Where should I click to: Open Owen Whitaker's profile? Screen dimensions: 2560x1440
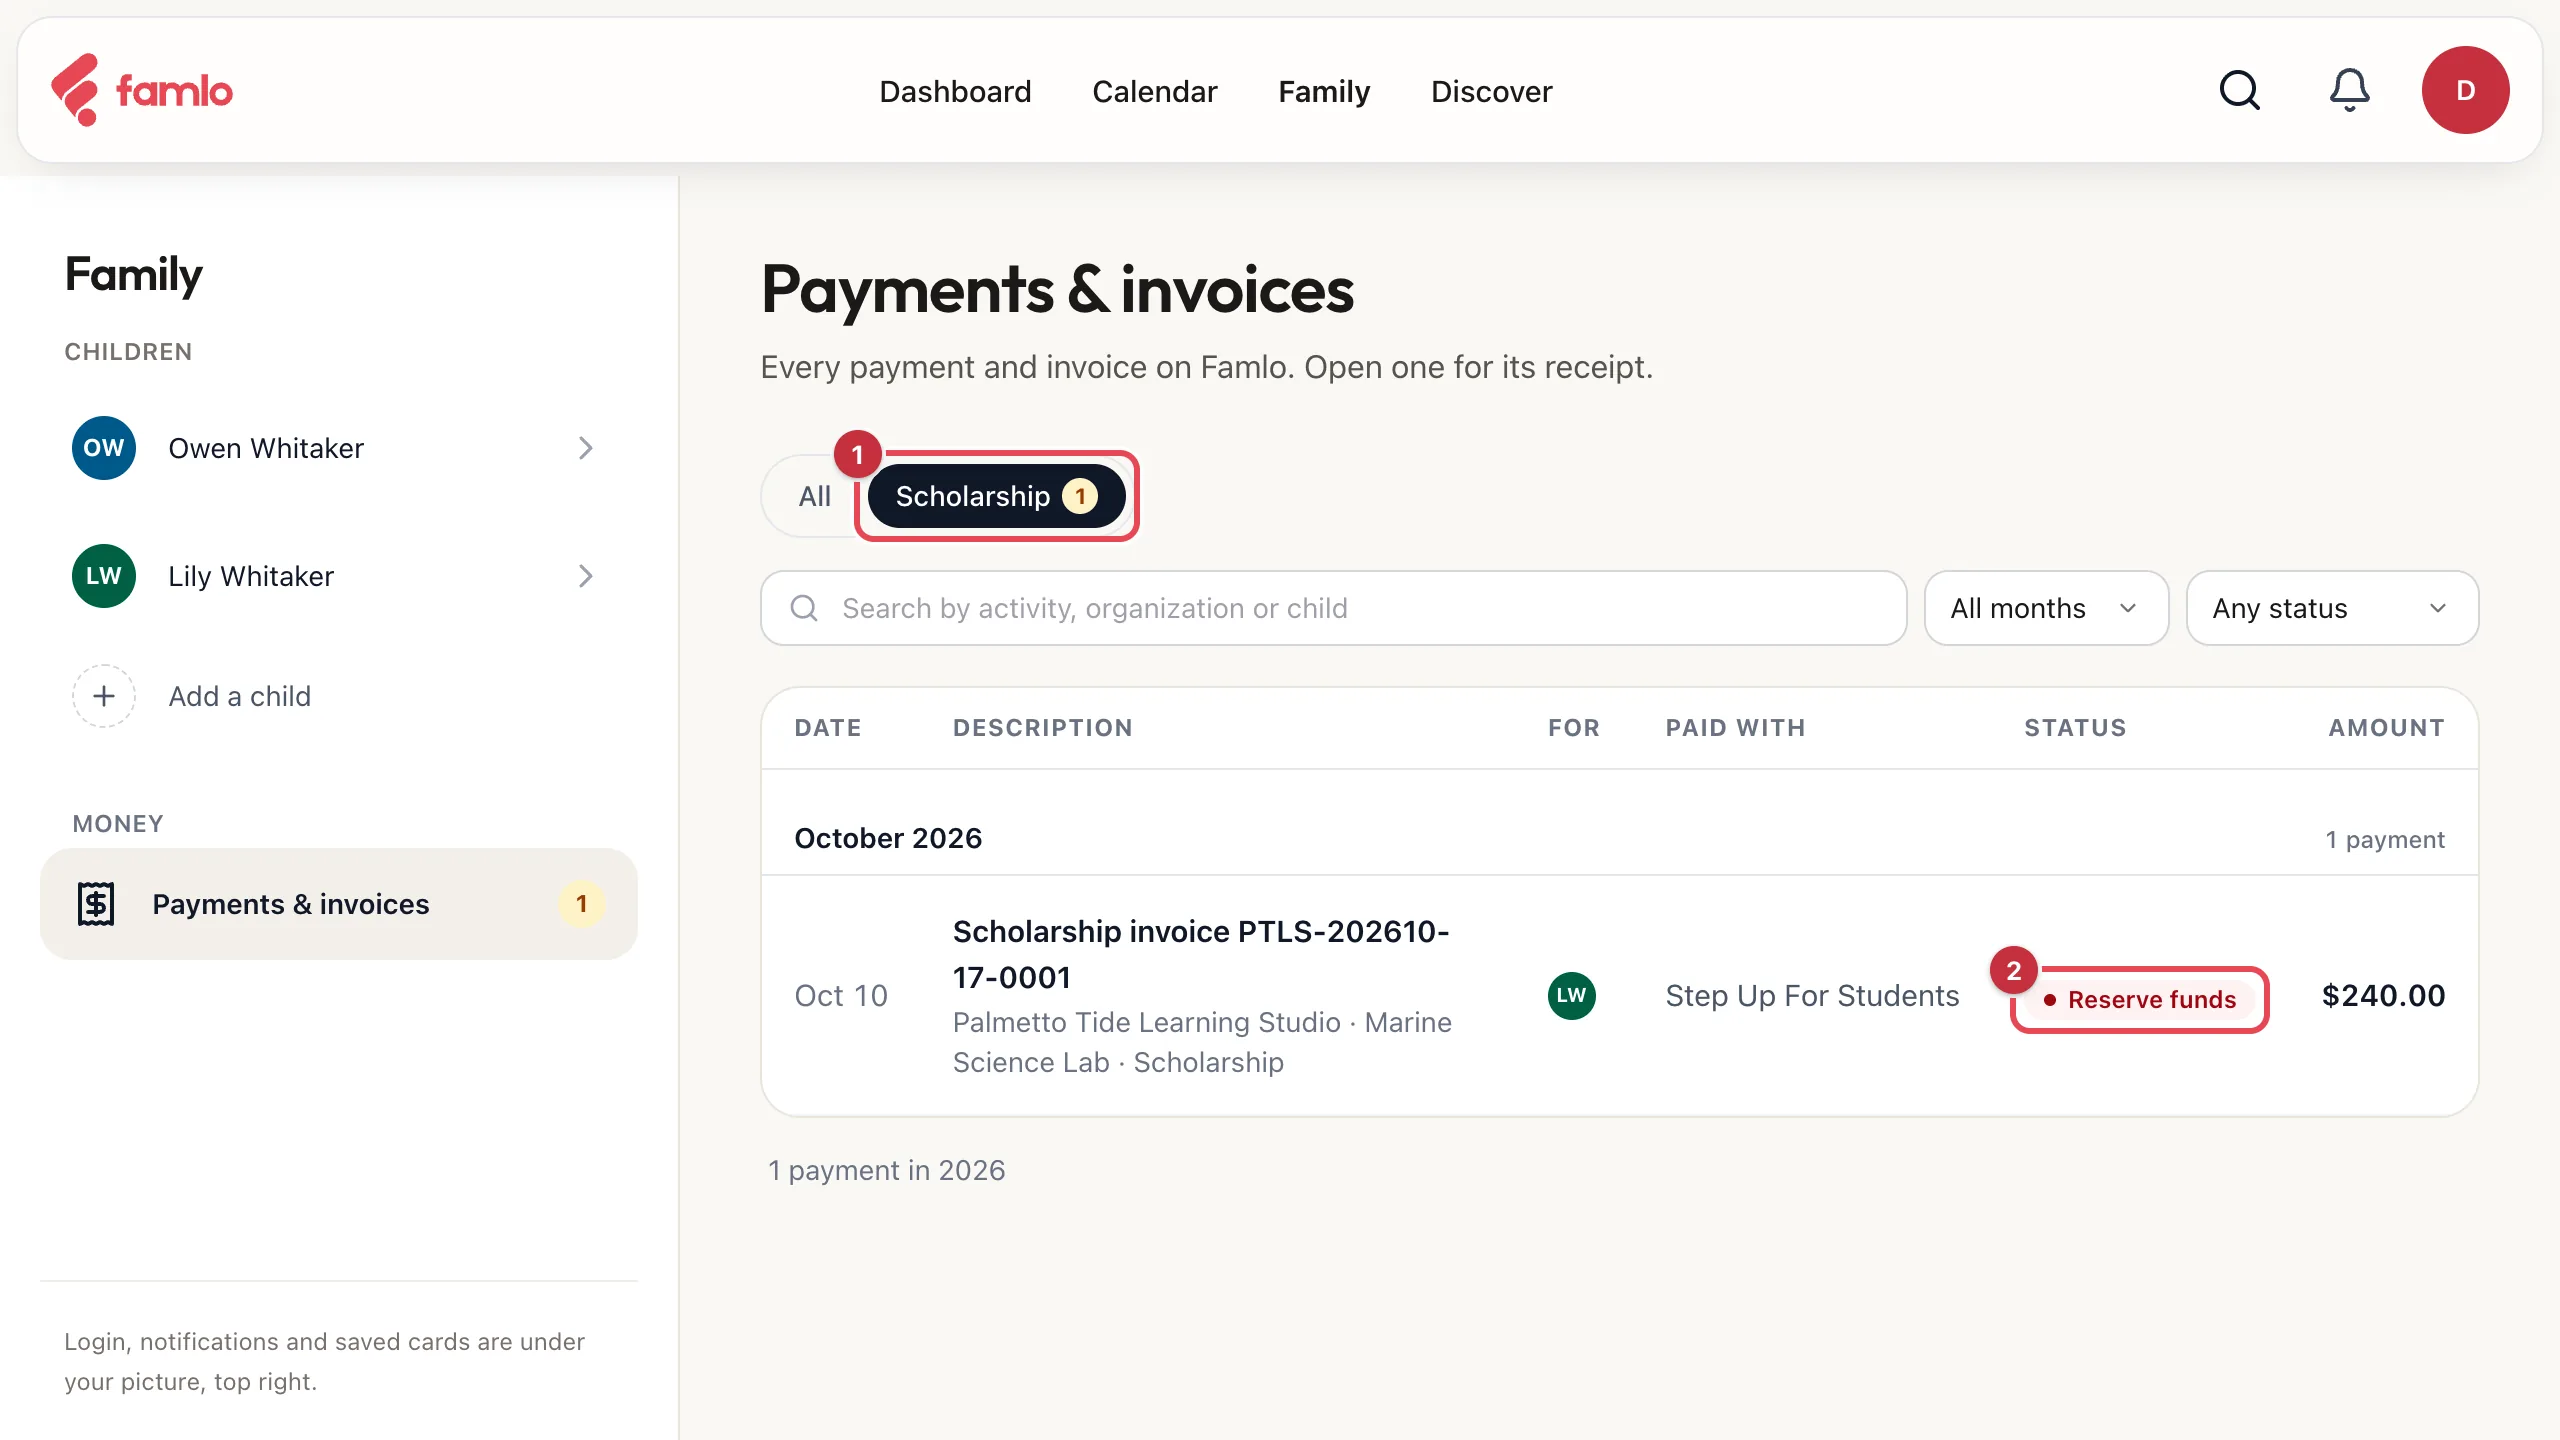click(338, 448)
